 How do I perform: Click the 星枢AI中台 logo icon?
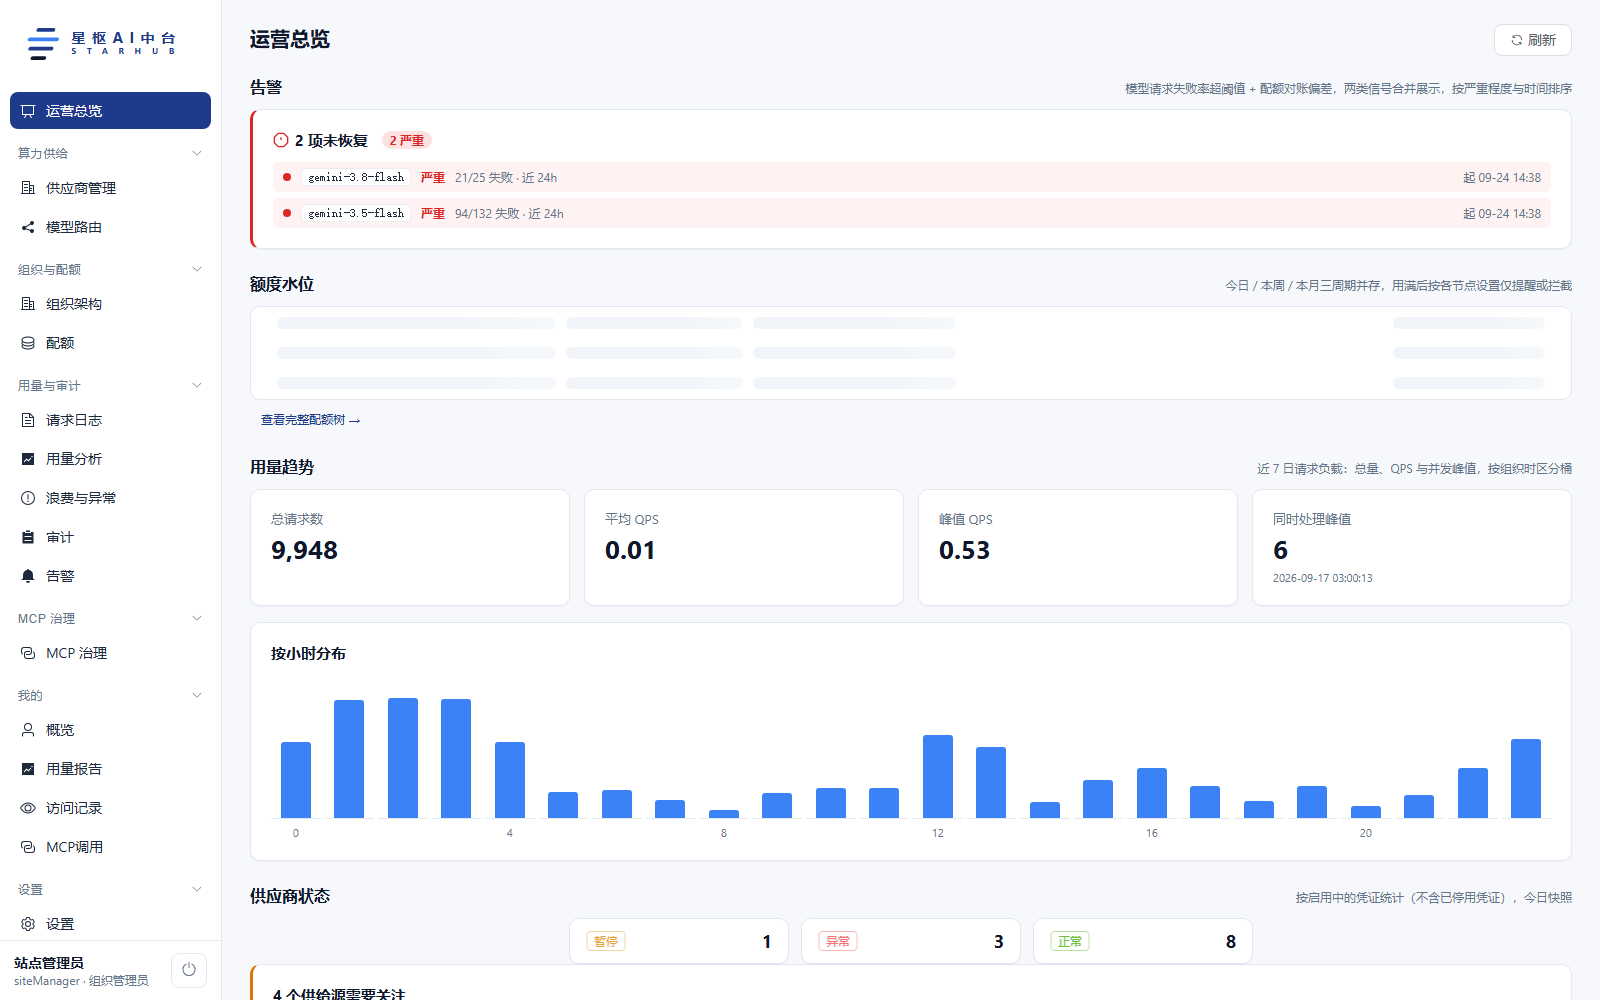[x=43, y=43]
